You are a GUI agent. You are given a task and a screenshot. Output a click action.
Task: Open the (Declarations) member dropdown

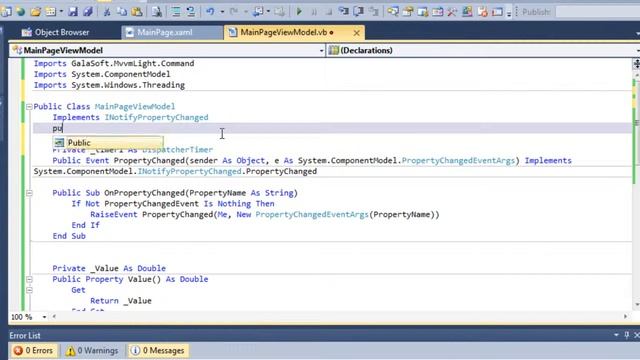638,51
